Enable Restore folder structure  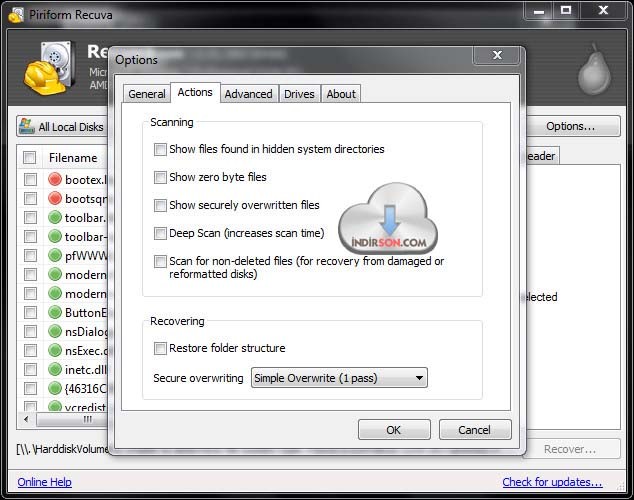pyautogui.click(x=160, y=348)
